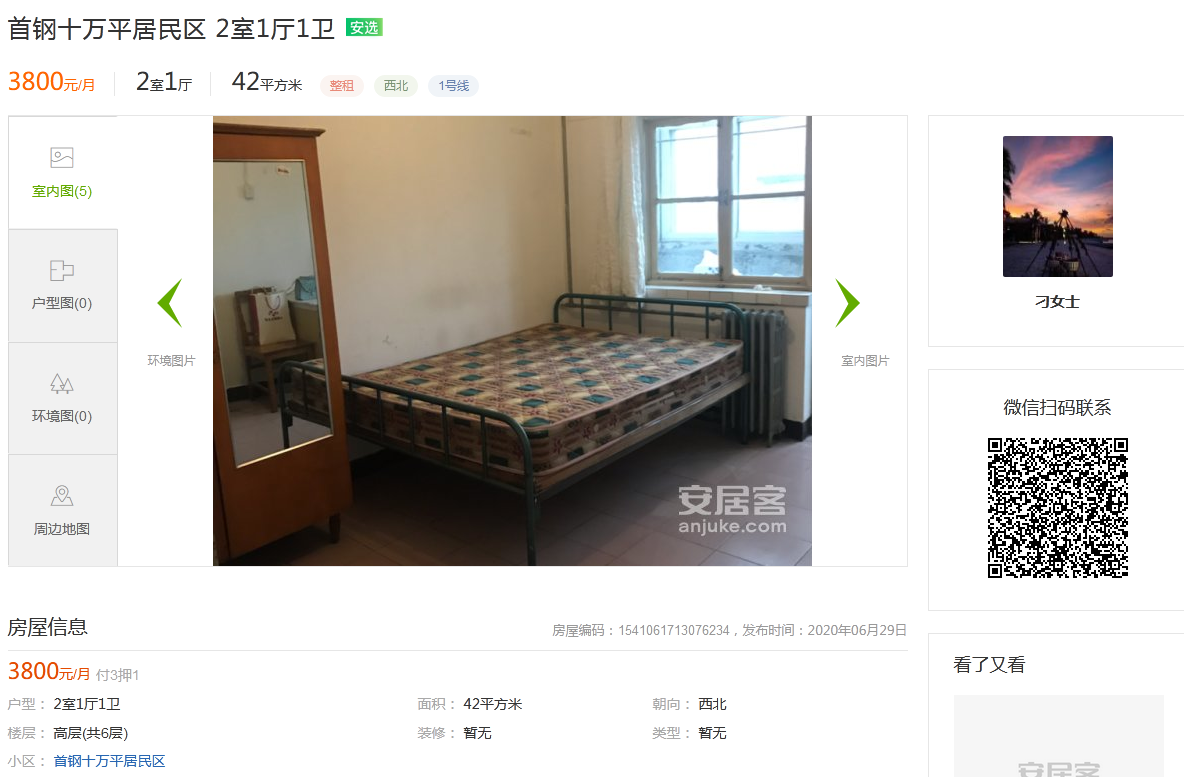Open the listing under 看了又看
Screen dimensions: 1184x777
1059,736
